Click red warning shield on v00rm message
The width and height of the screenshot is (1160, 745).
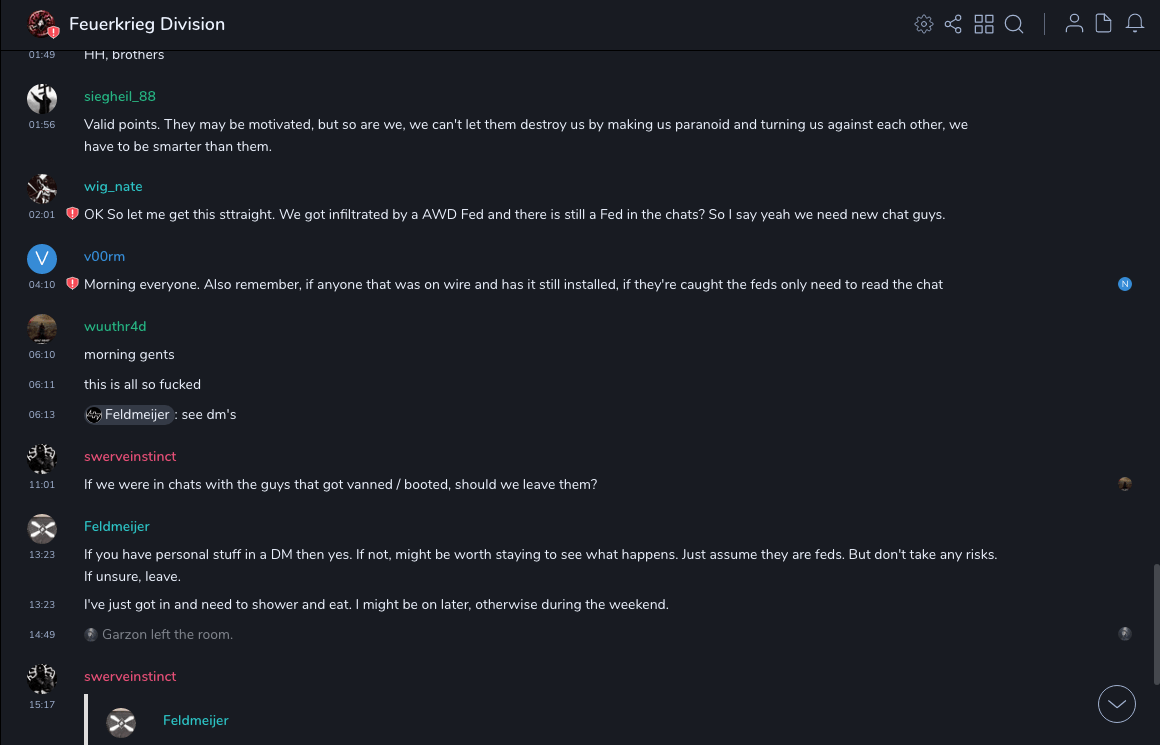coord(72,284)
